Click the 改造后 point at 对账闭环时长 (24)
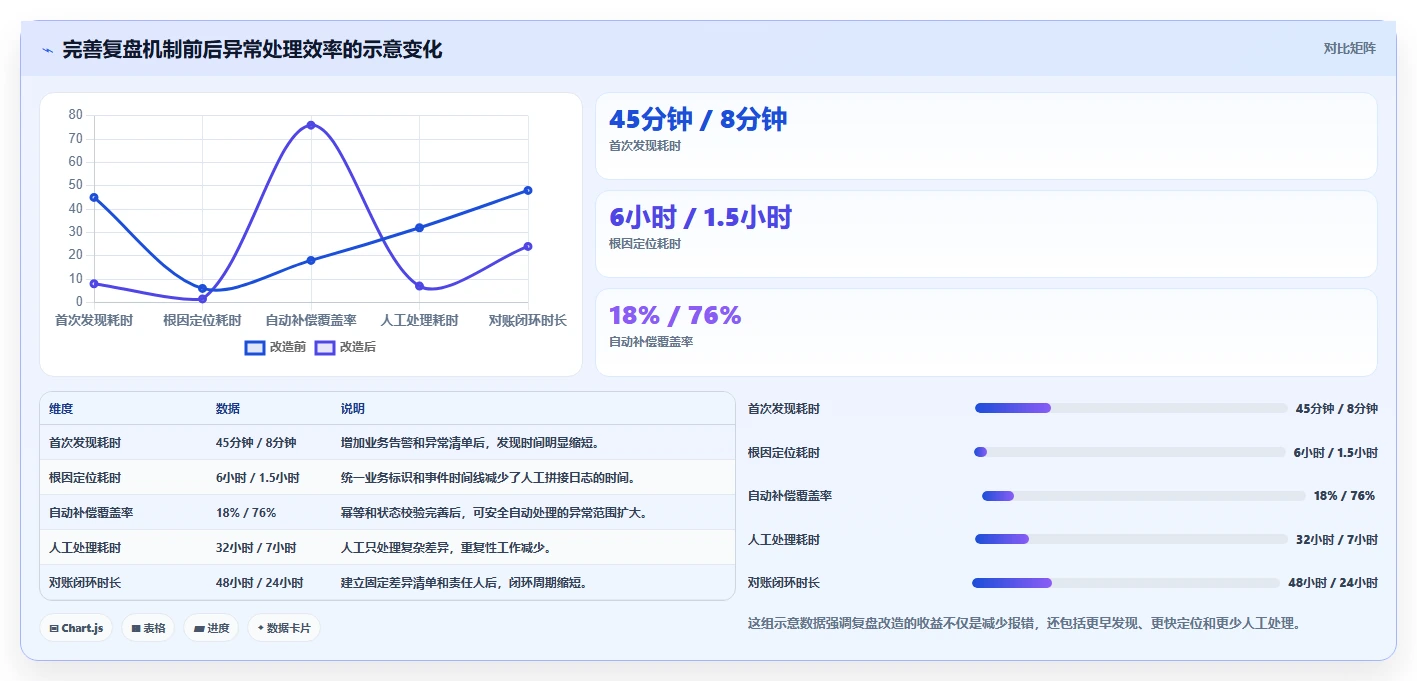Image resolution: width=1417 pixels, height=681 pixels. [x=528, y=246]
